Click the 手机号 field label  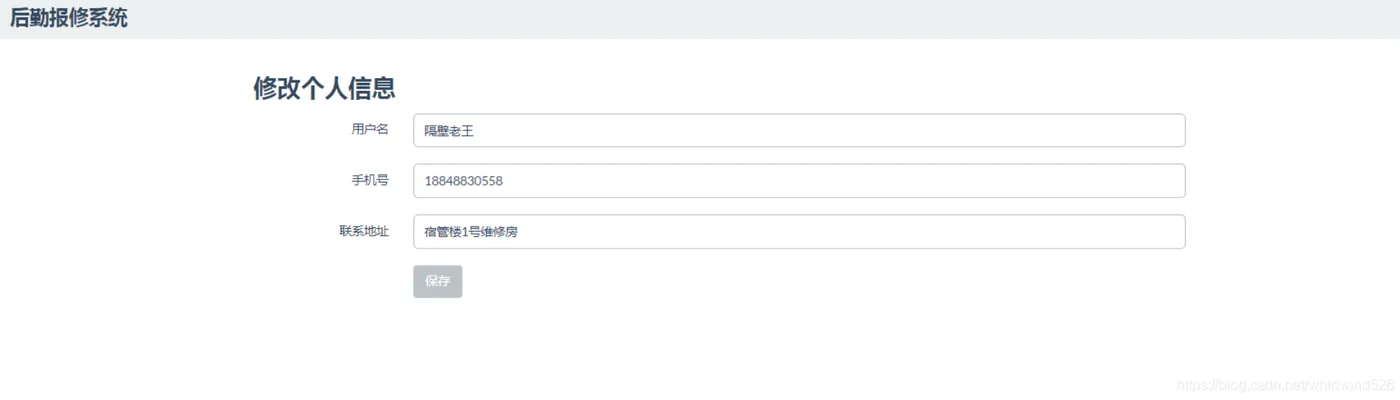[369, 180]
